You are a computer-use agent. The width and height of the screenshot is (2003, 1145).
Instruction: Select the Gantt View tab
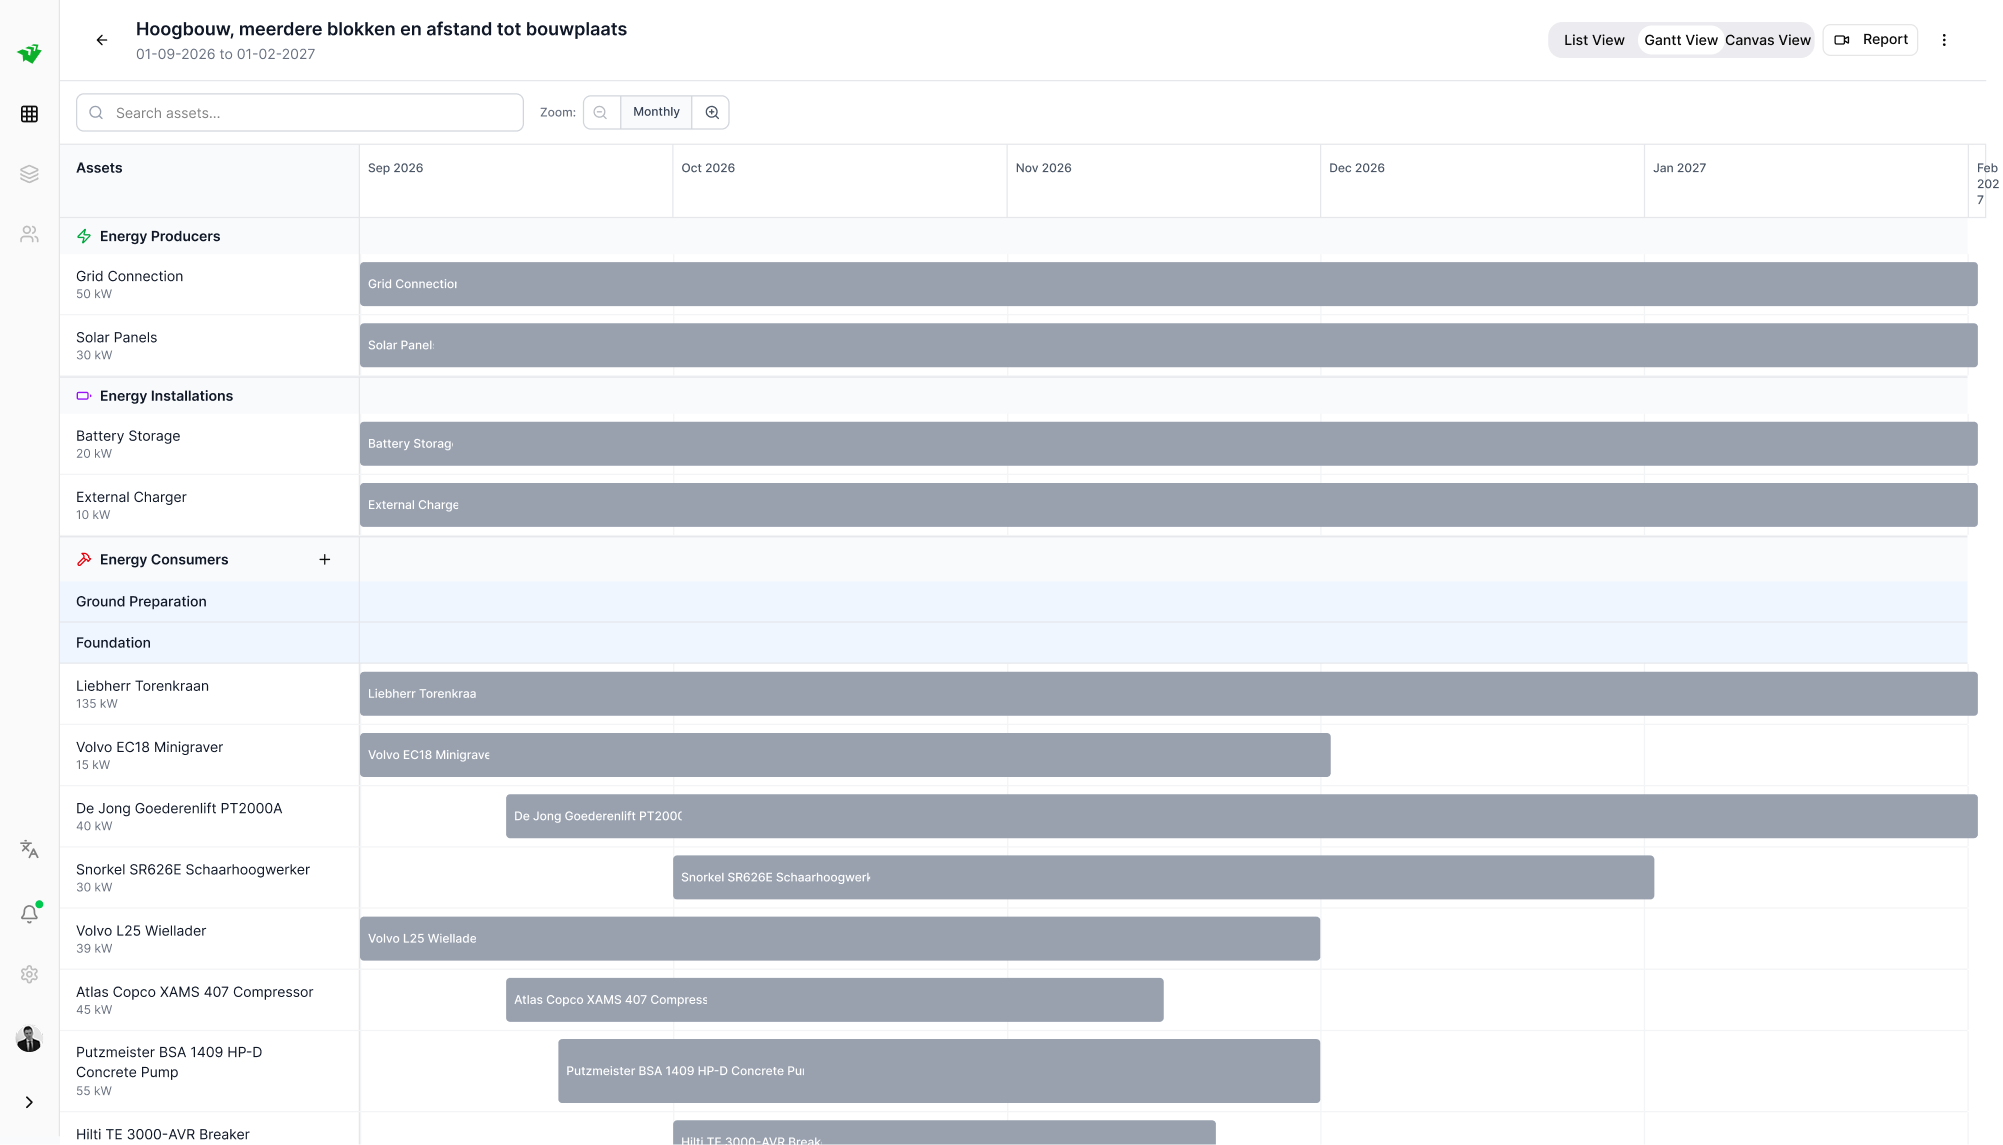tap(1680, 40)
